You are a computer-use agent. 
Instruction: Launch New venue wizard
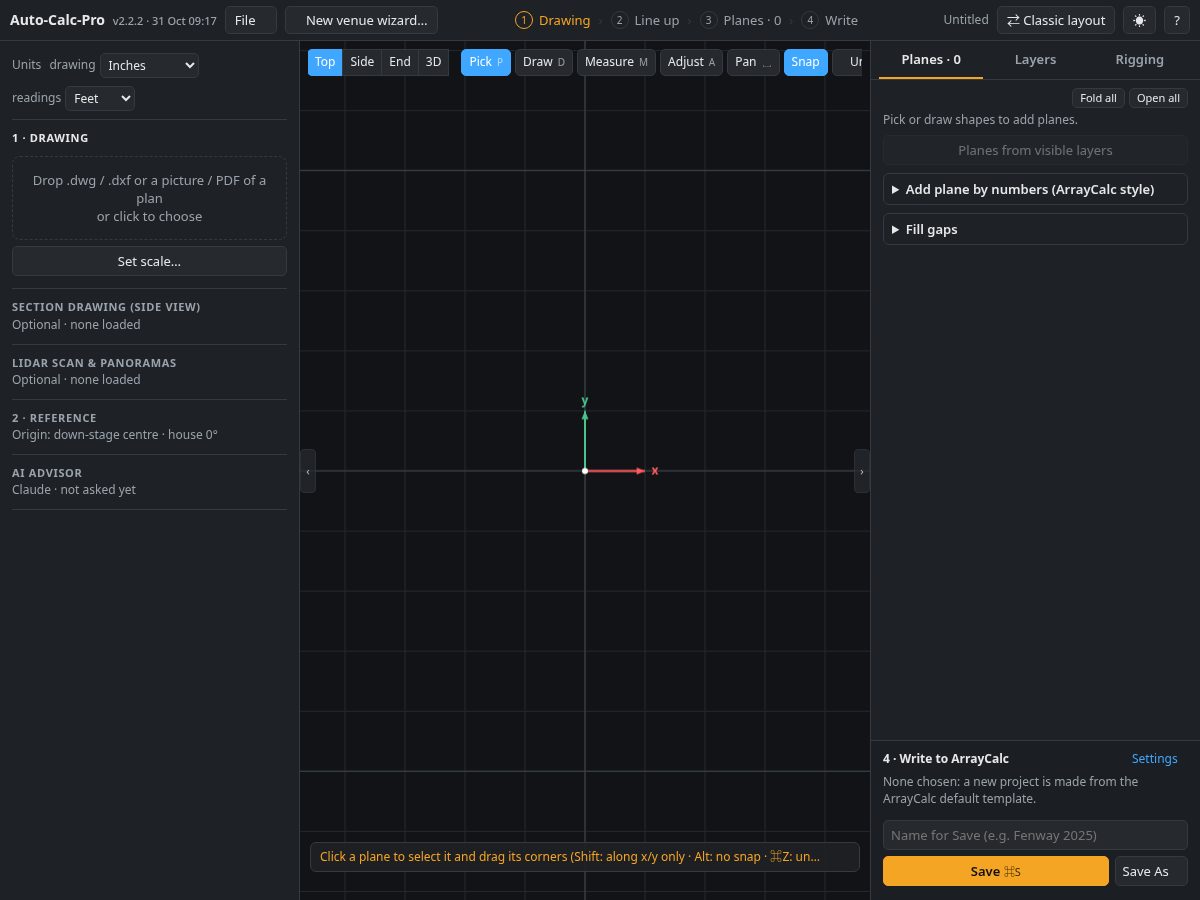point(361,20)
